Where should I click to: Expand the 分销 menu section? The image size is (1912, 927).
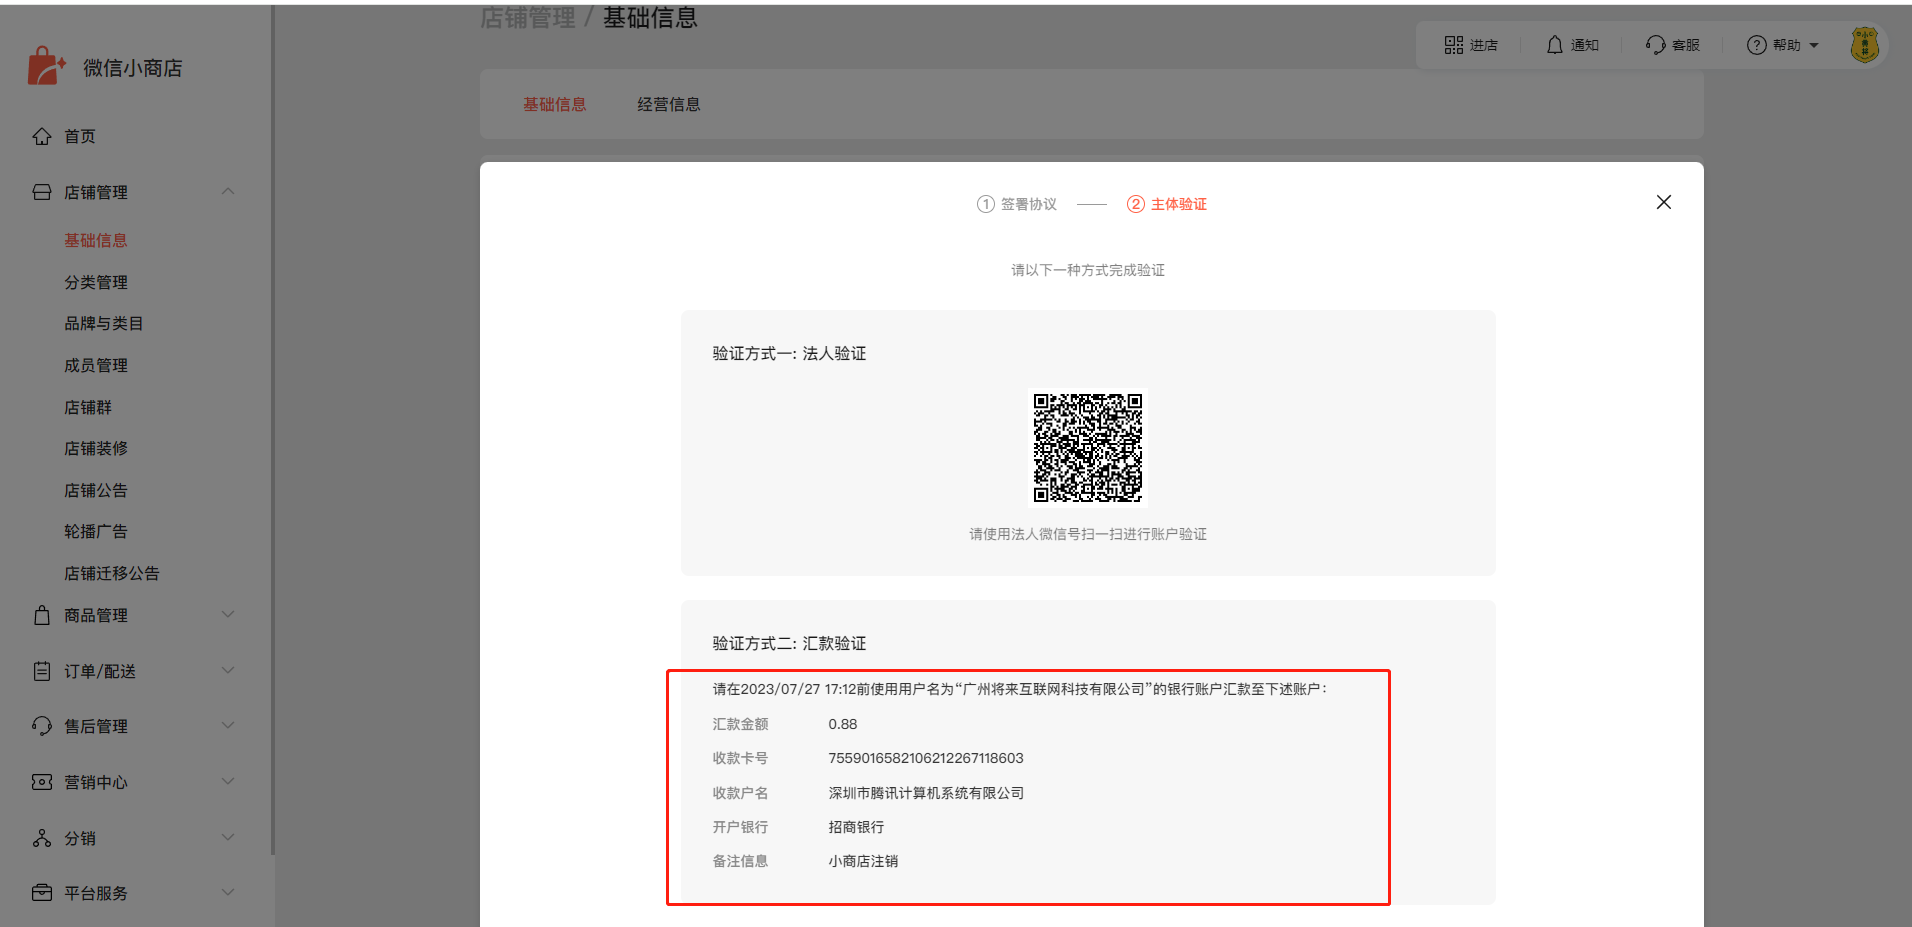coord(228,837)
